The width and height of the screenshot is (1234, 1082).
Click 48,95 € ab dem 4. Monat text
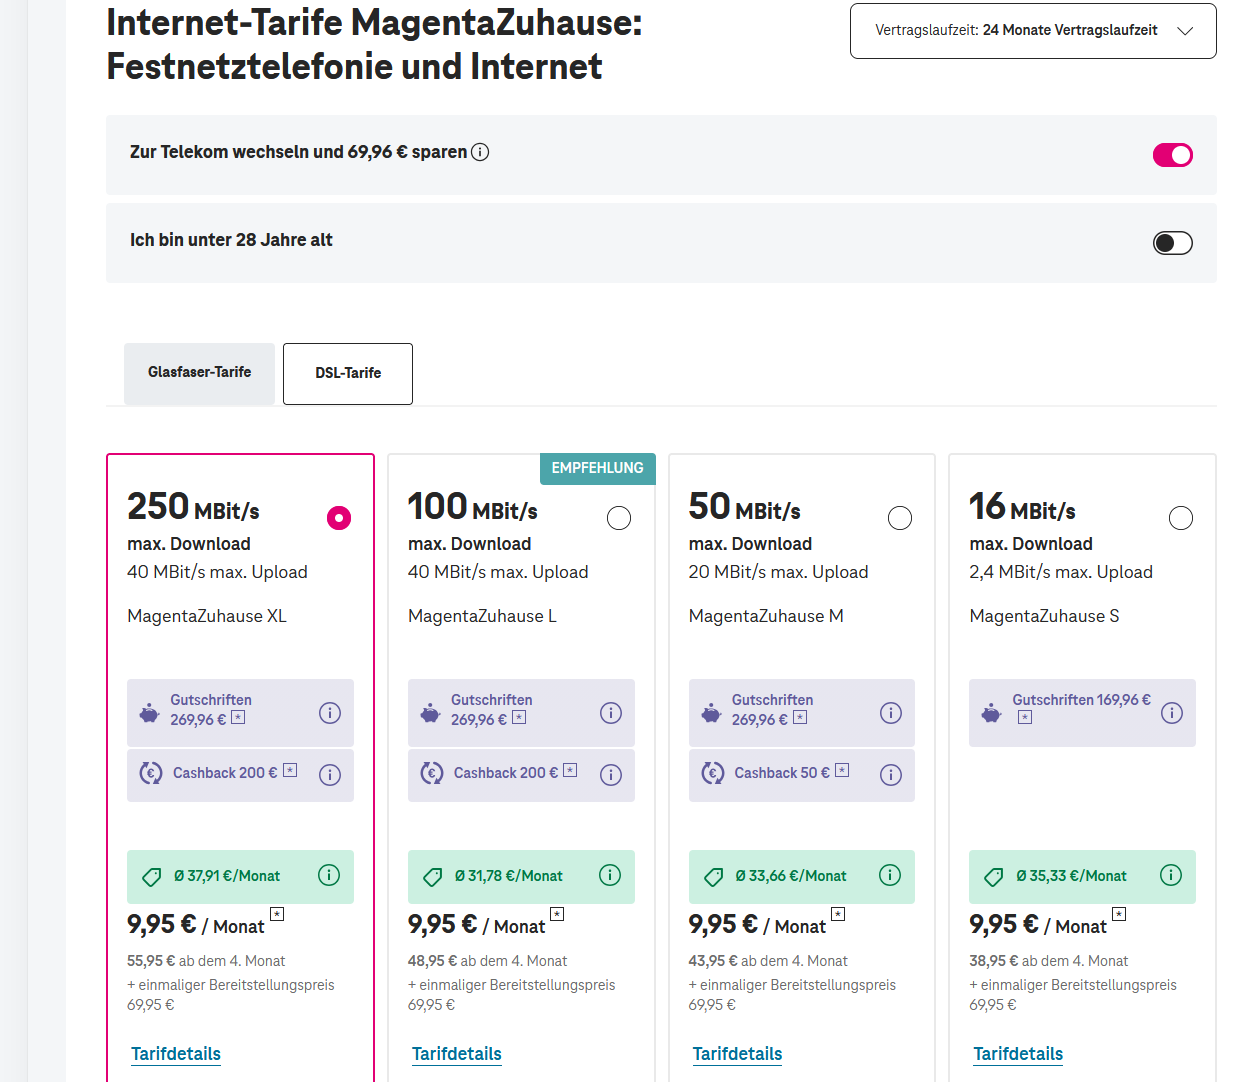click(487, 961)
